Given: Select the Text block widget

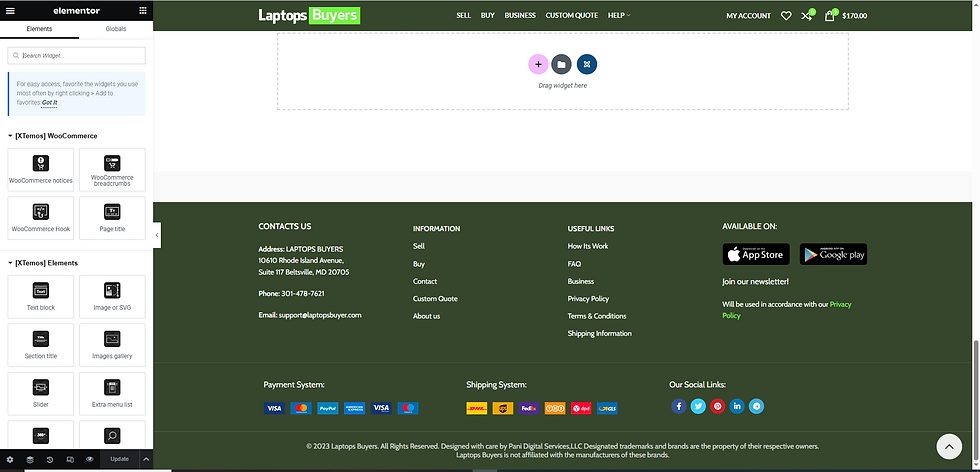Looking at the screenshot, I should pos(41,297).
